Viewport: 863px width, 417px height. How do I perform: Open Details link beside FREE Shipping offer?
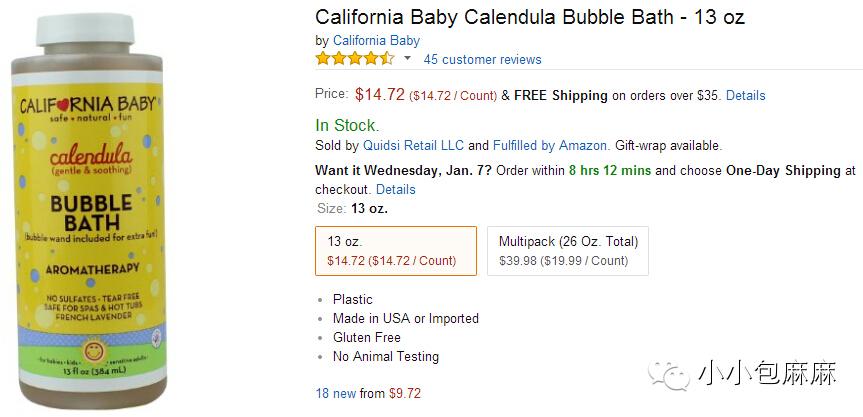click(745, 96)
